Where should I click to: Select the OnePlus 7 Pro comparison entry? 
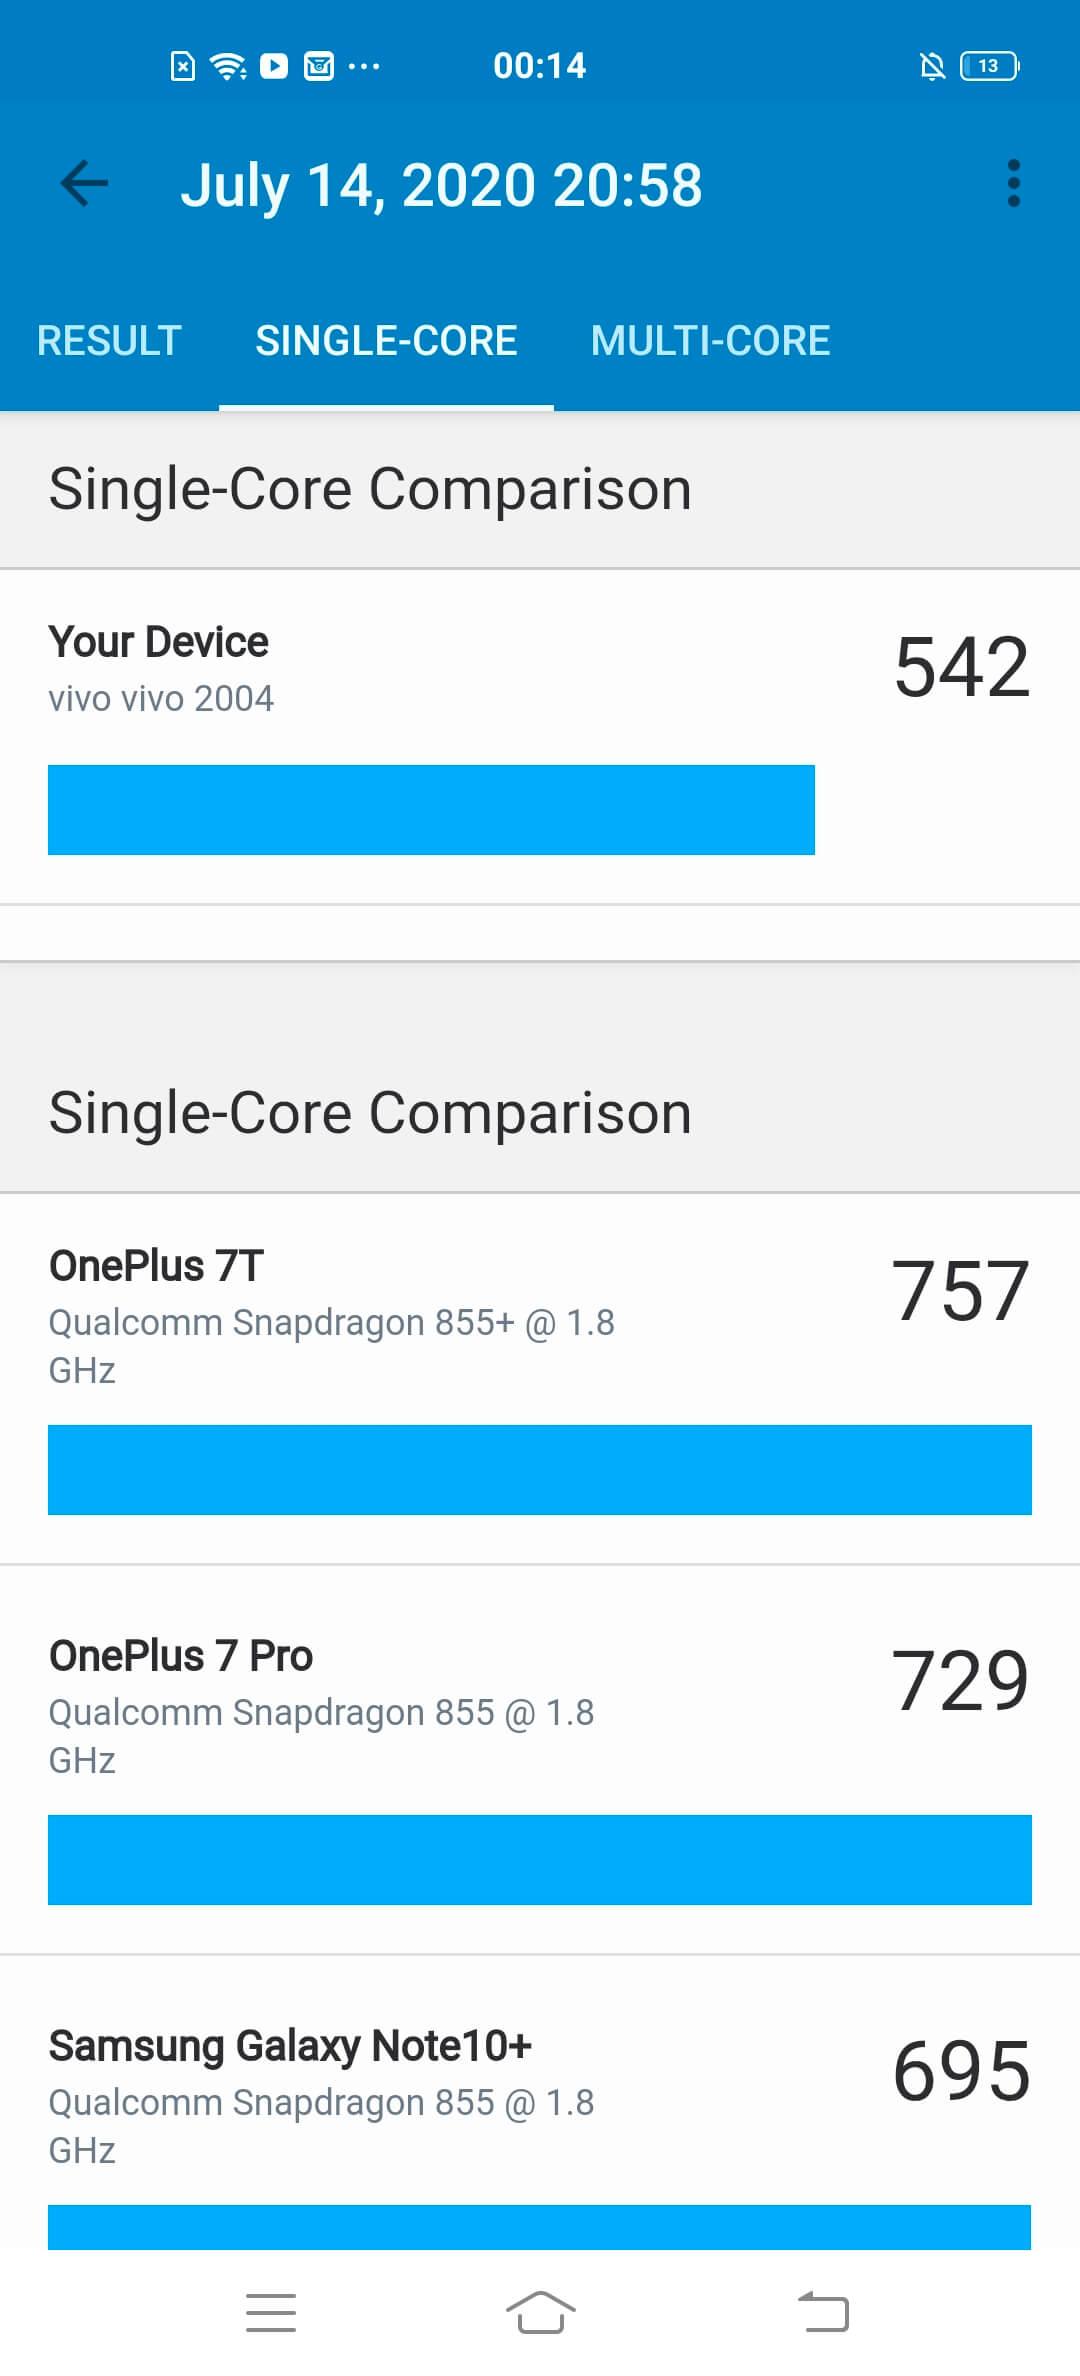coord(540,1760)
